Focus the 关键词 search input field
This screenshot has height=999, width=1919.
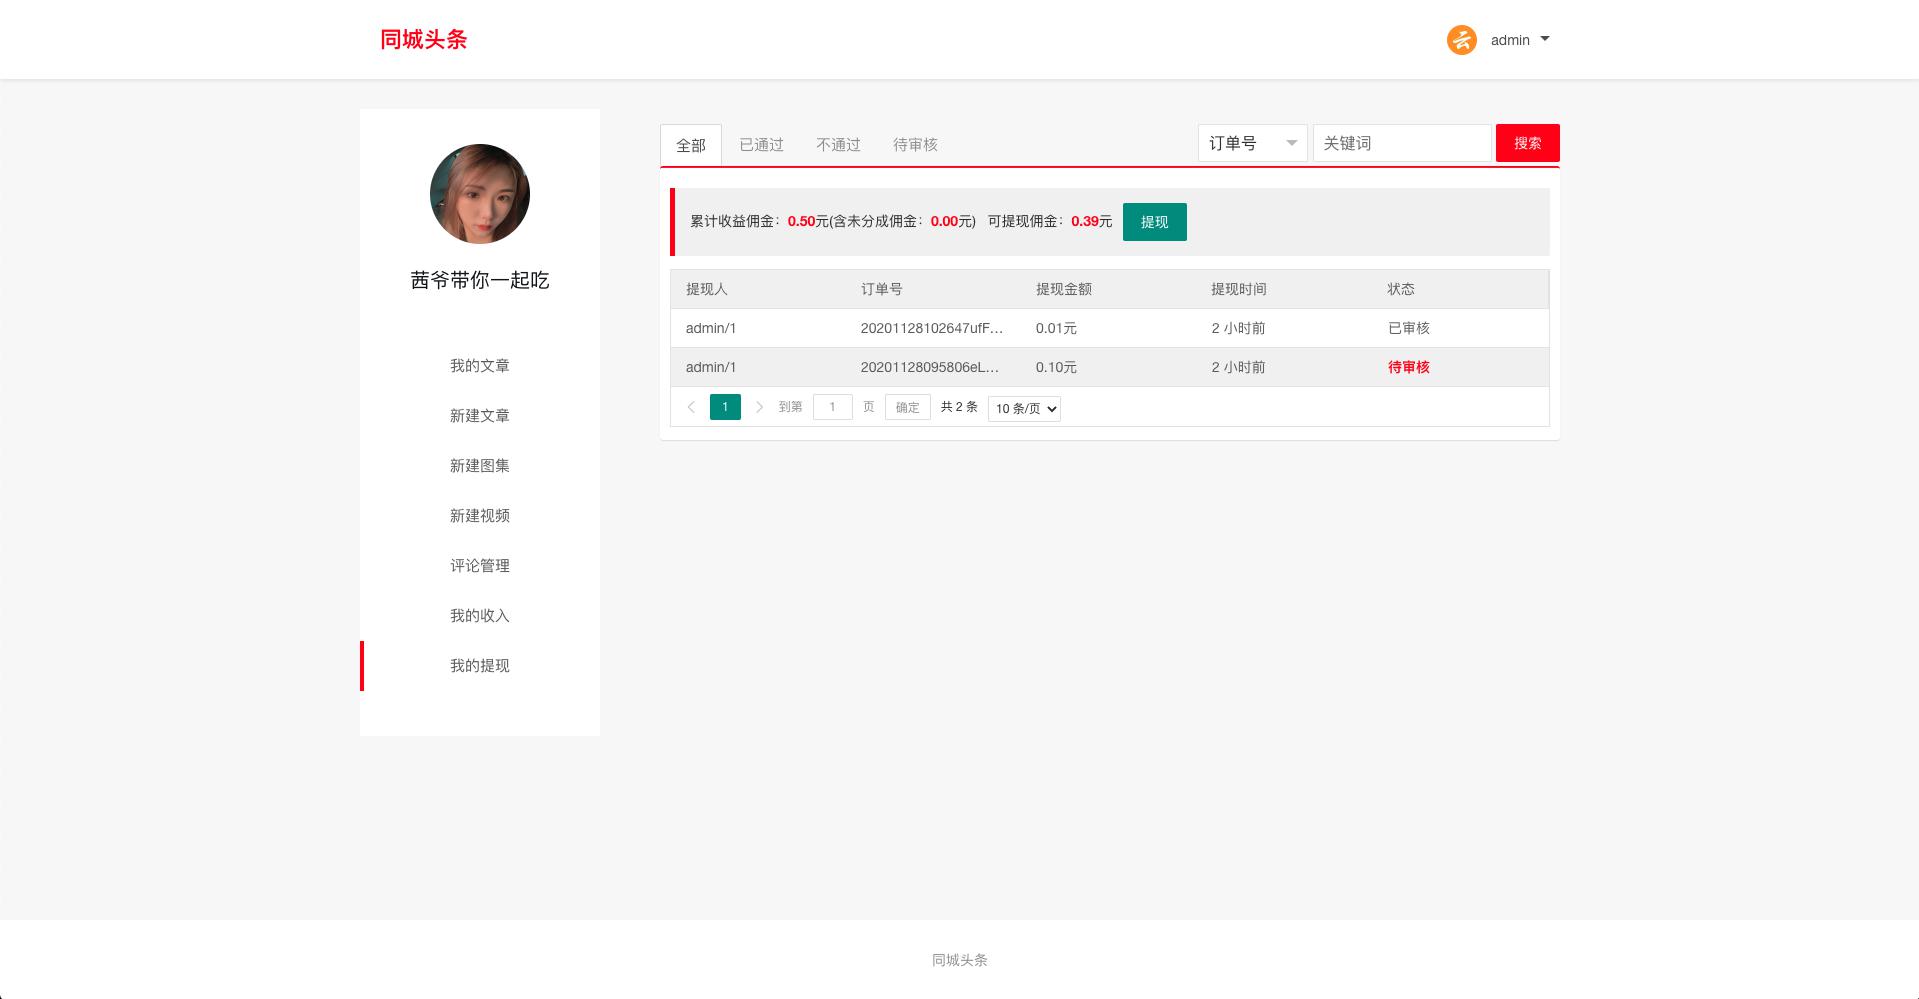[x=1401, y=143]
